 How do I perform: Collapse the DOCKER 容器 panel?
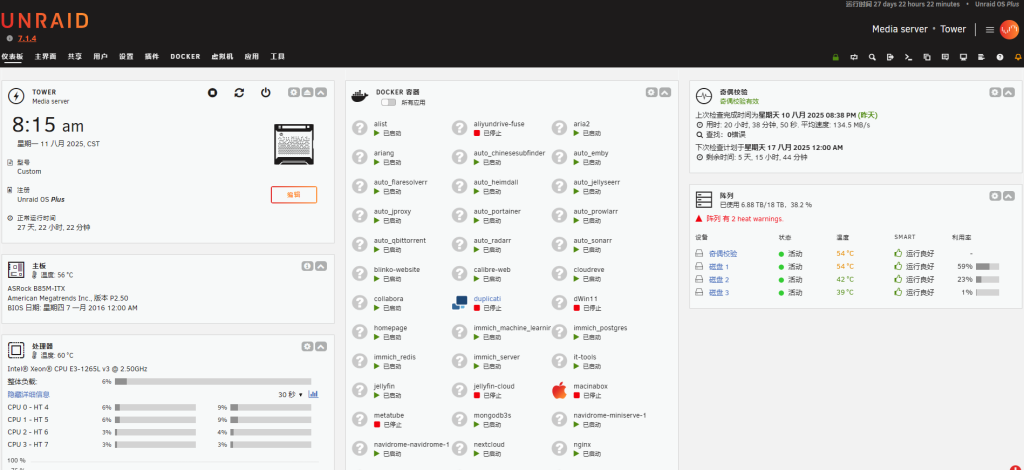click(665, 93)
